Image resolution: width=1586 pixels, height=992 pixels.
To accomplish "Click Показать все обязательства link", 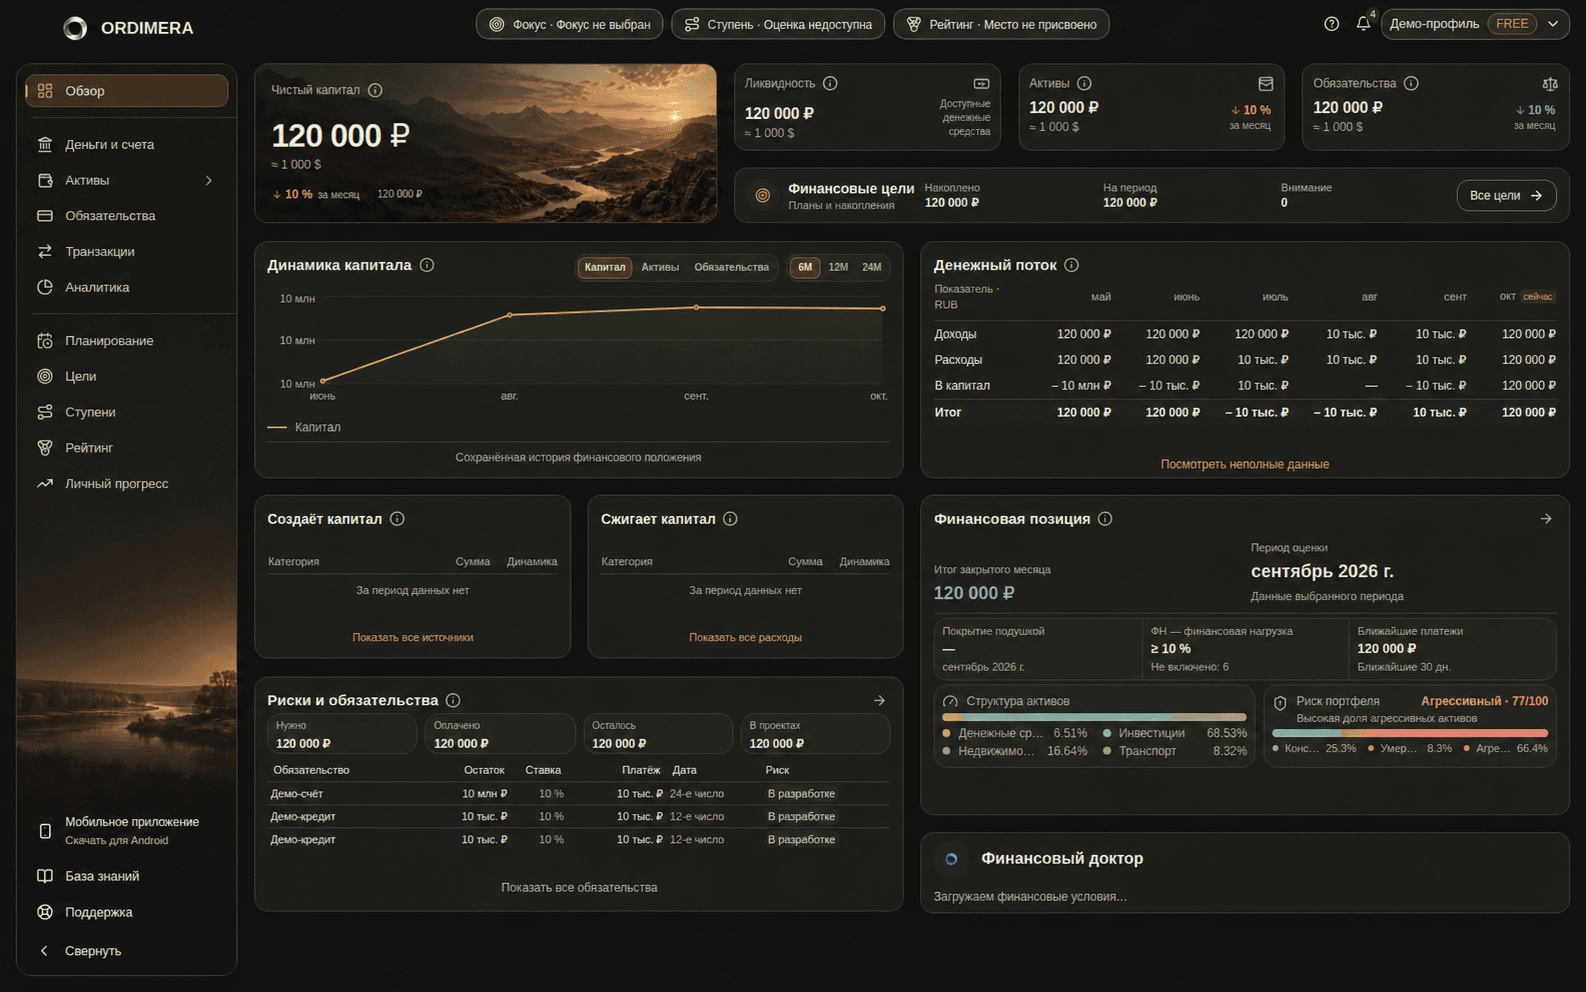I will [579, 888].
